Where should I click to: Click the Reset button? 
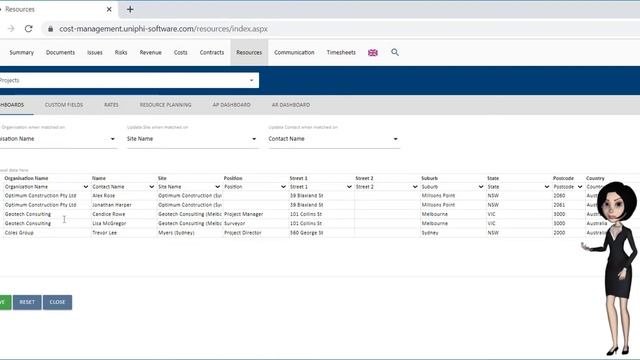tap(27, 302)
